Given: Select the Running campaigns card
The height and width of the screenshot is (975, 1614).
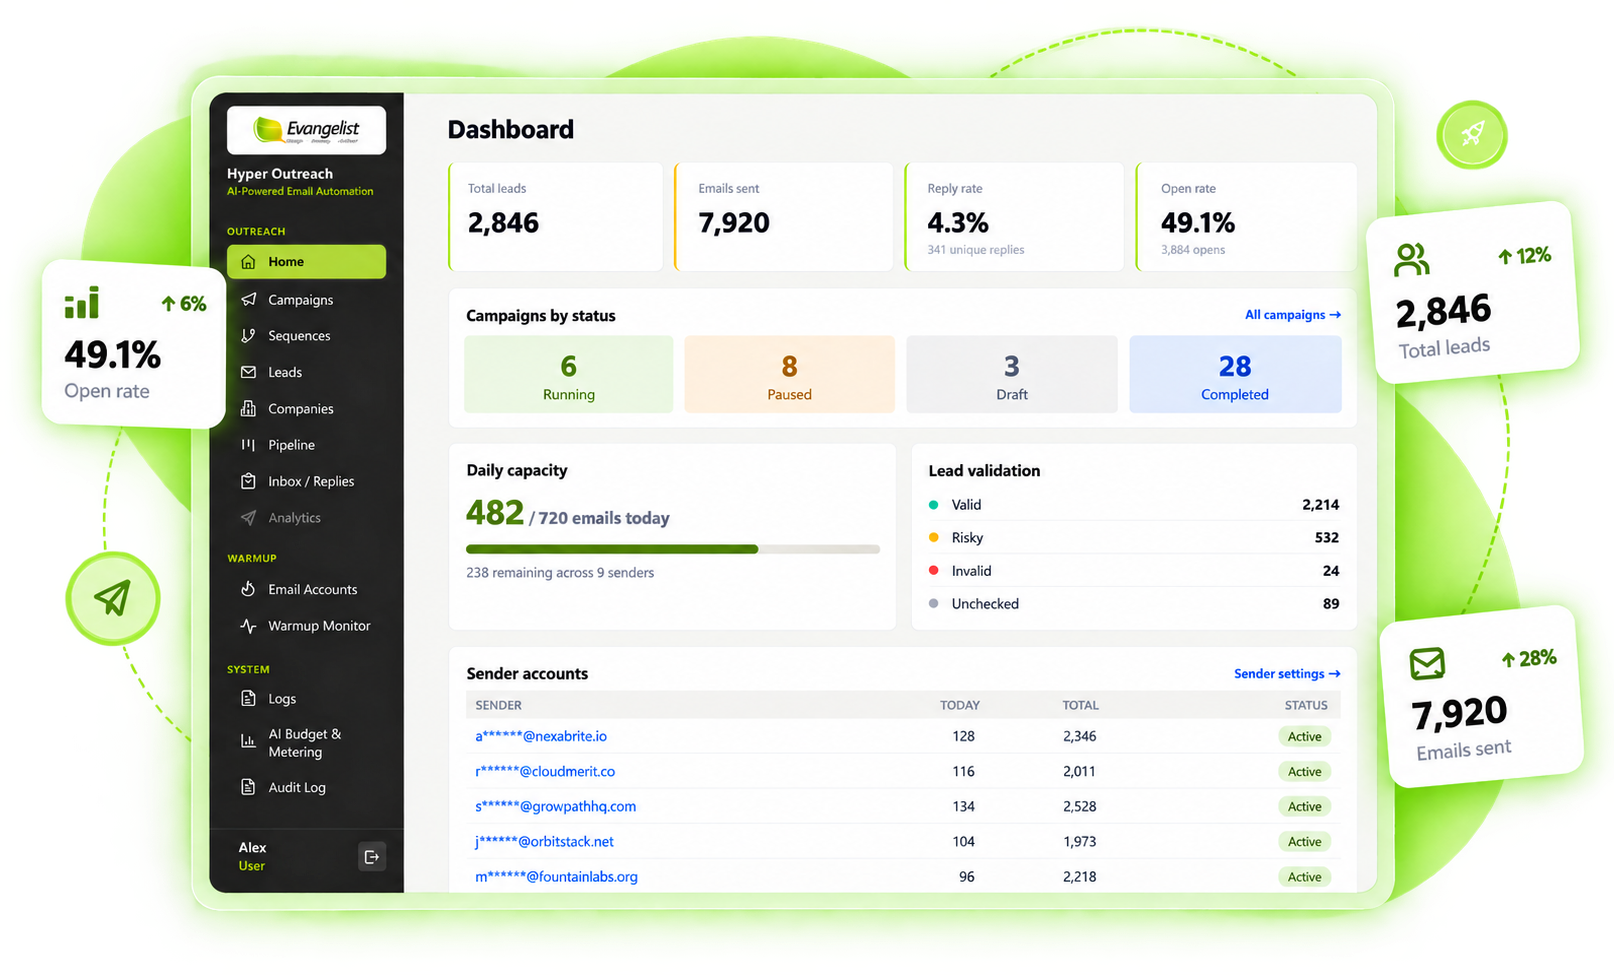Looking at the screenshot, I should point(568,374).
